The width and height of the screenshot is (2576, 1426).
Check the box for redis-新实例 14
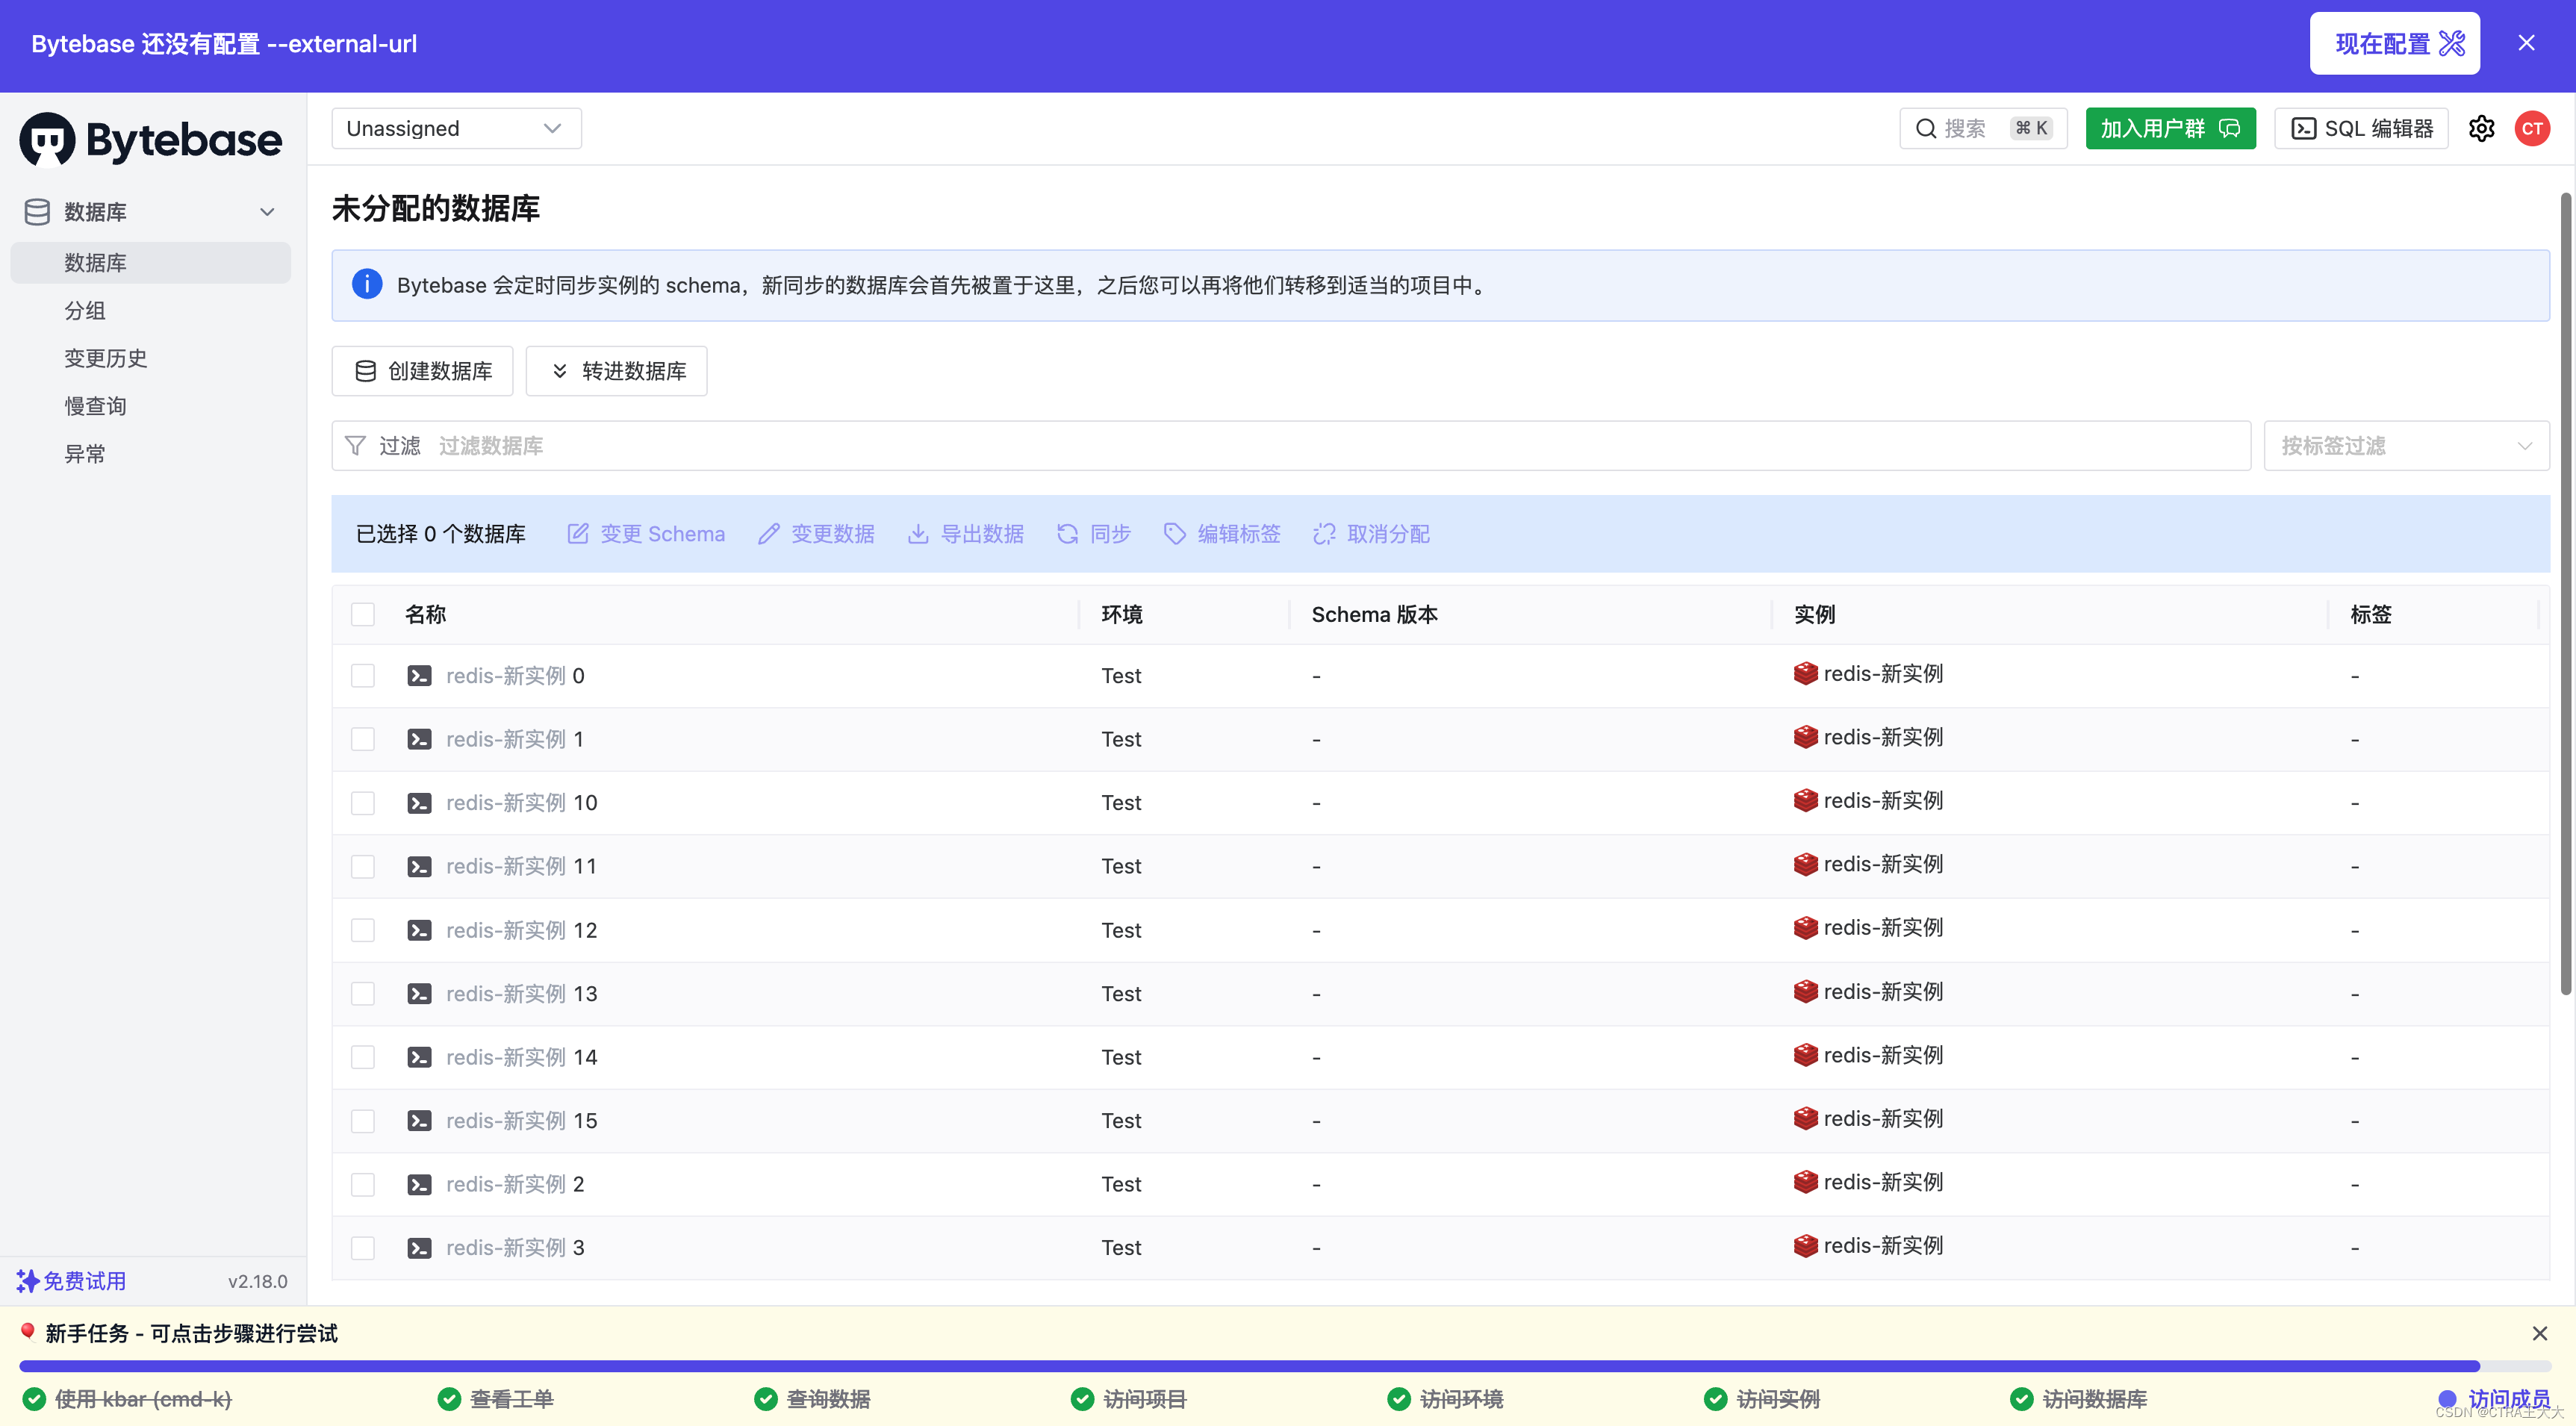click(363, 1057)
